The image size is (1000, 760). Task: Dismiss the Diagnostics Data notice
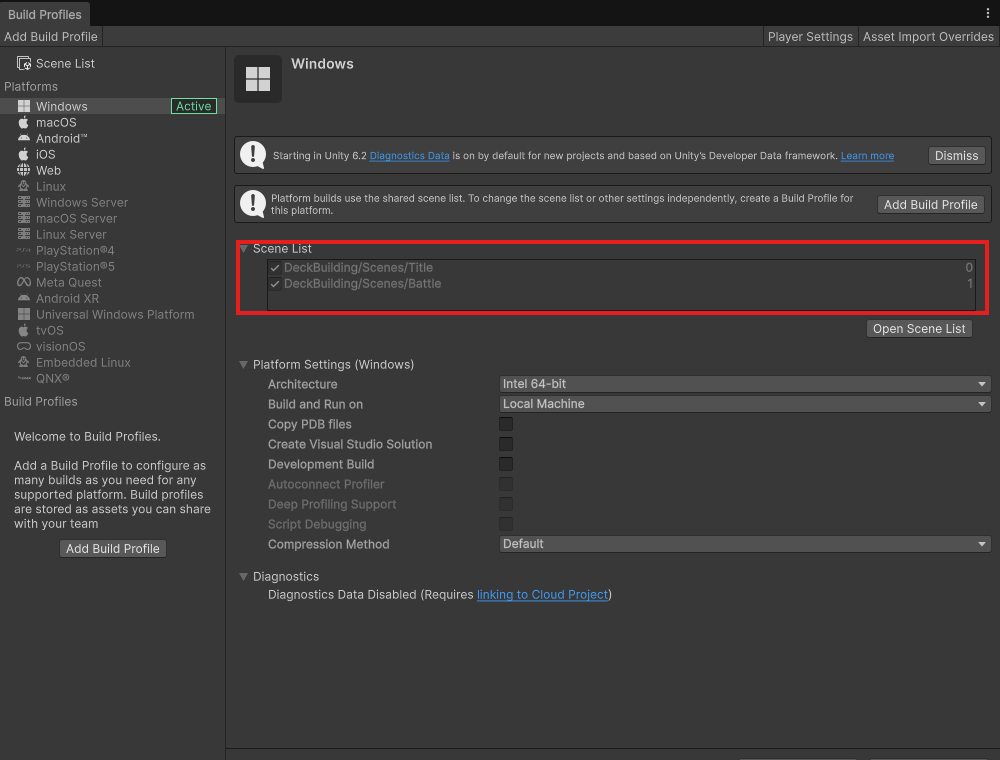point(956,156)
